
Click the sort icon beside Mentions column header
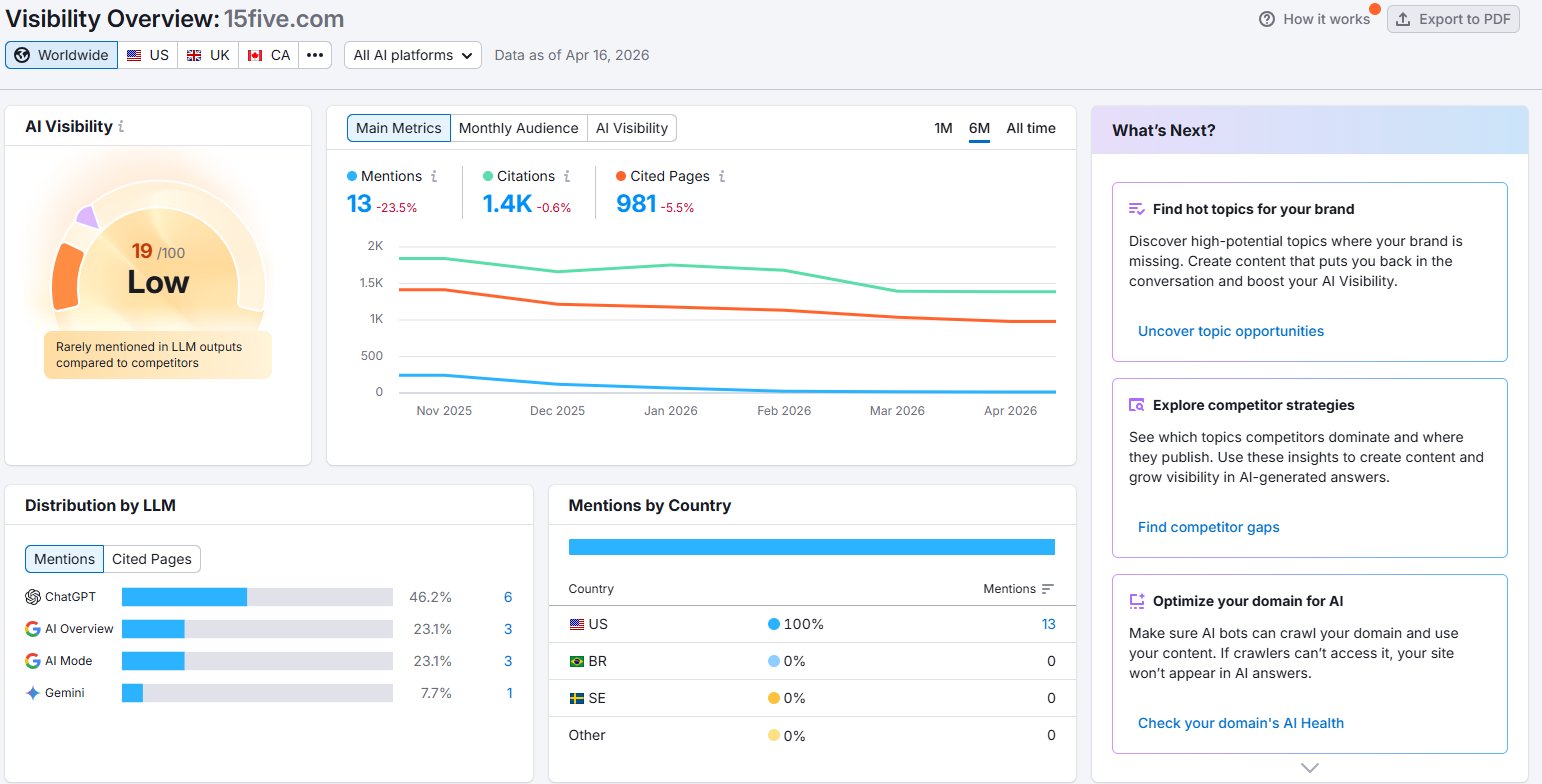click(x=1048, y=589)
